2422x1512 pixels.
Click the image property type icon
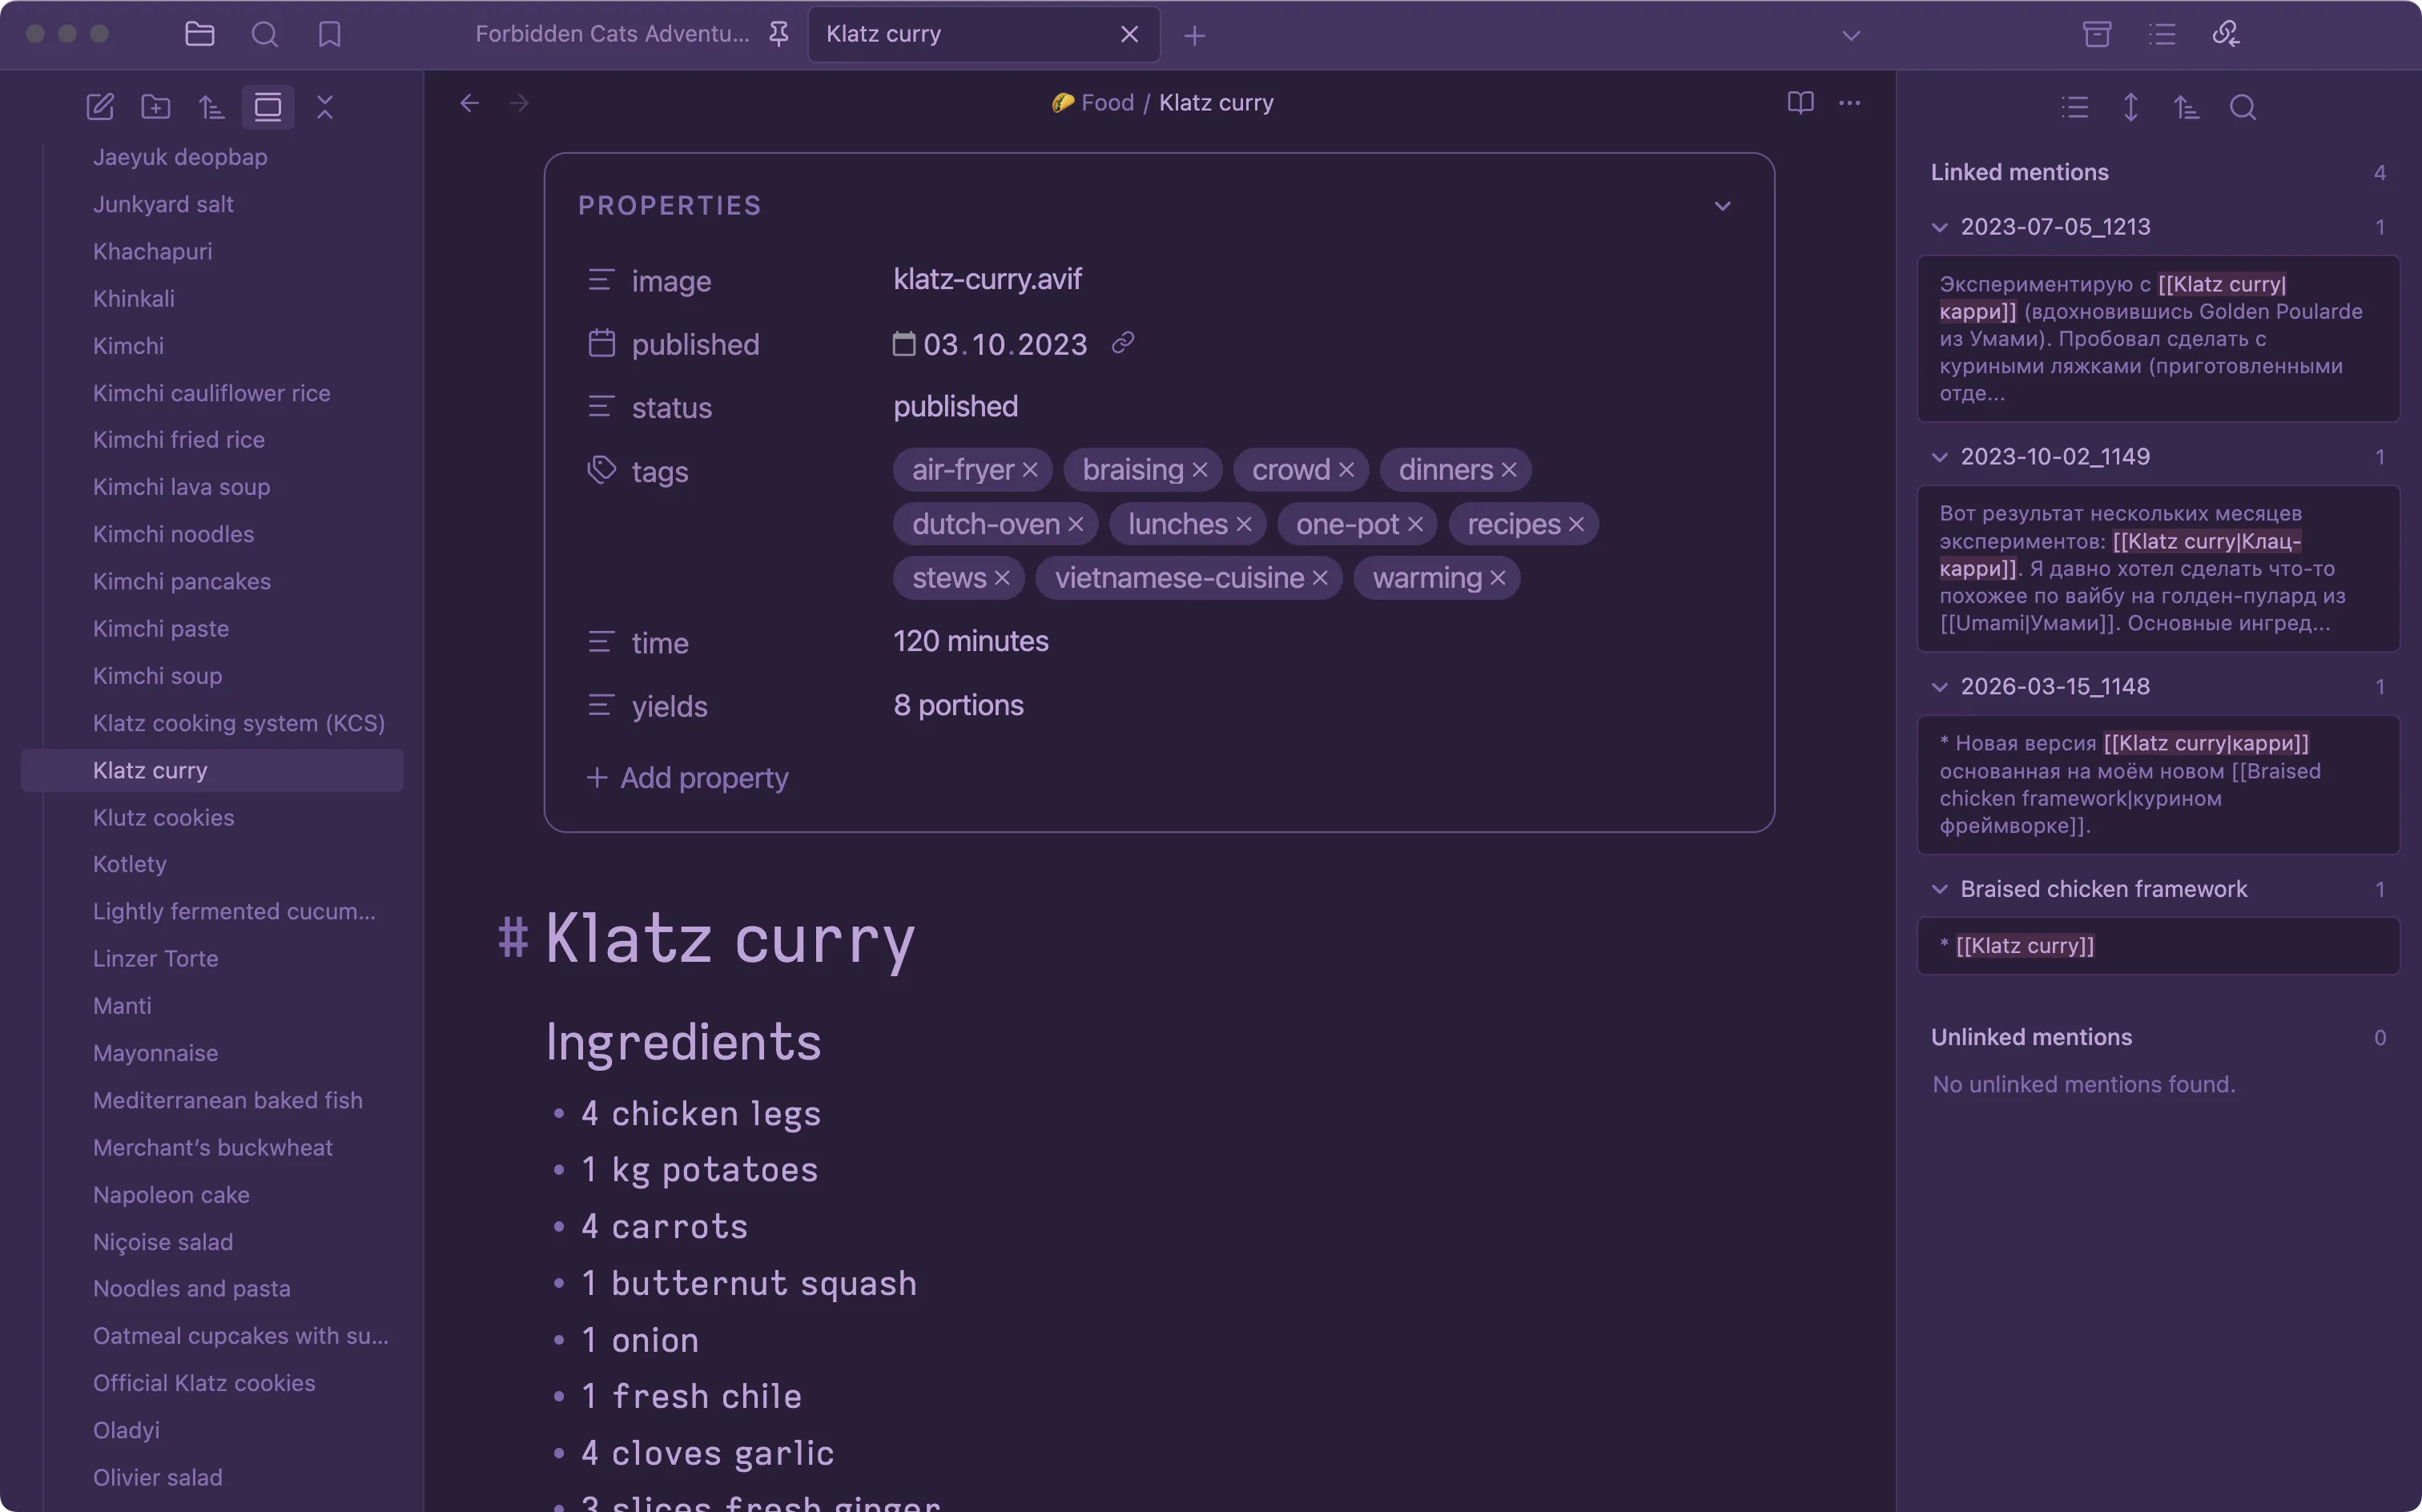click(x=601, y=280)
